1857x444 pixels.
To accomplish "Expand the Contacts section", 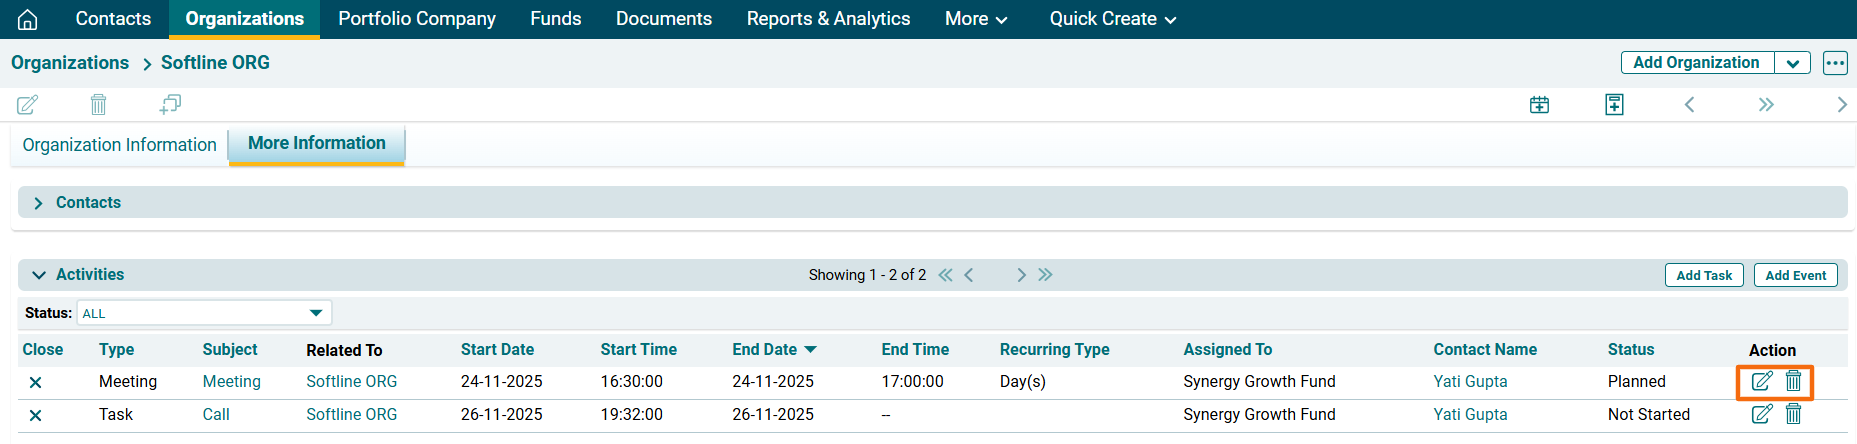I will (x=39, y=203).
